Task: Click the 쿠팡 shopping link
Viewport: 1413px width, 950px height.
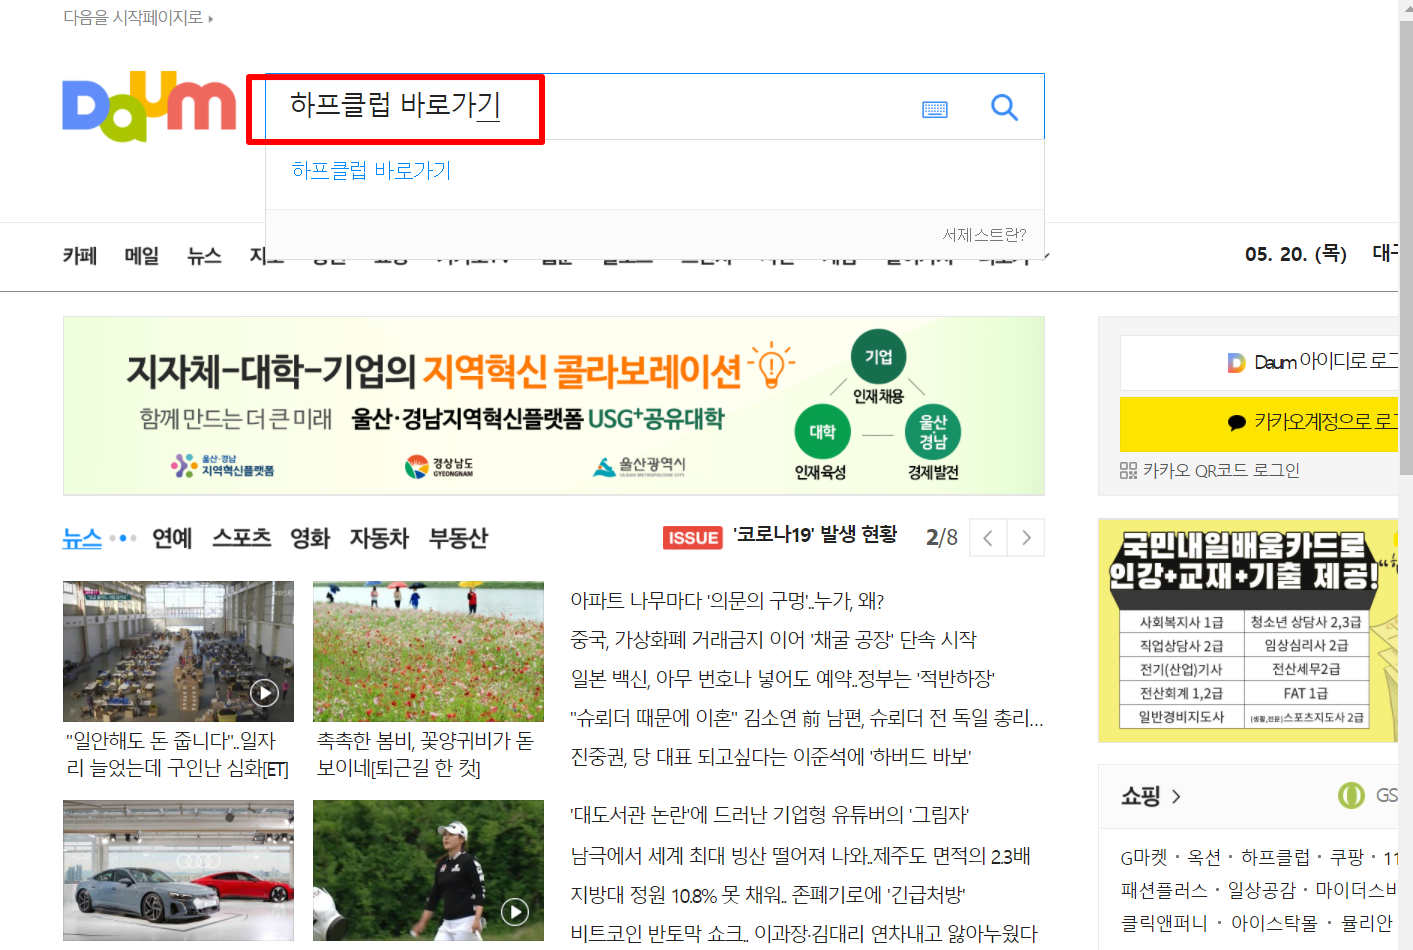Action: point(1347,857)
